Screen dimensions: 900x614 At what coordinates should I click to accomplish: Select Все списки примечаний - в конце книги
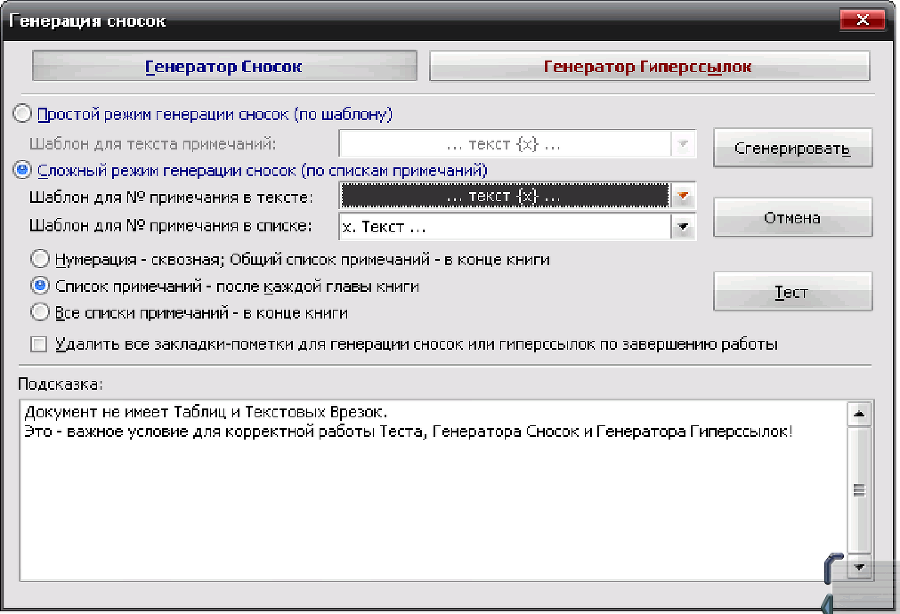click(x=40, y=314)
